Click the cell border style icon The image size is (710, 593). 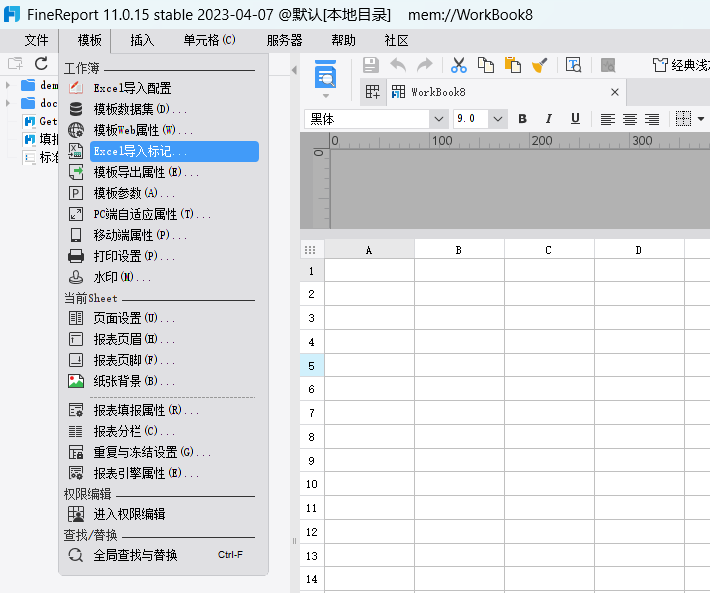pyautogui.click(x=683, y=119)
